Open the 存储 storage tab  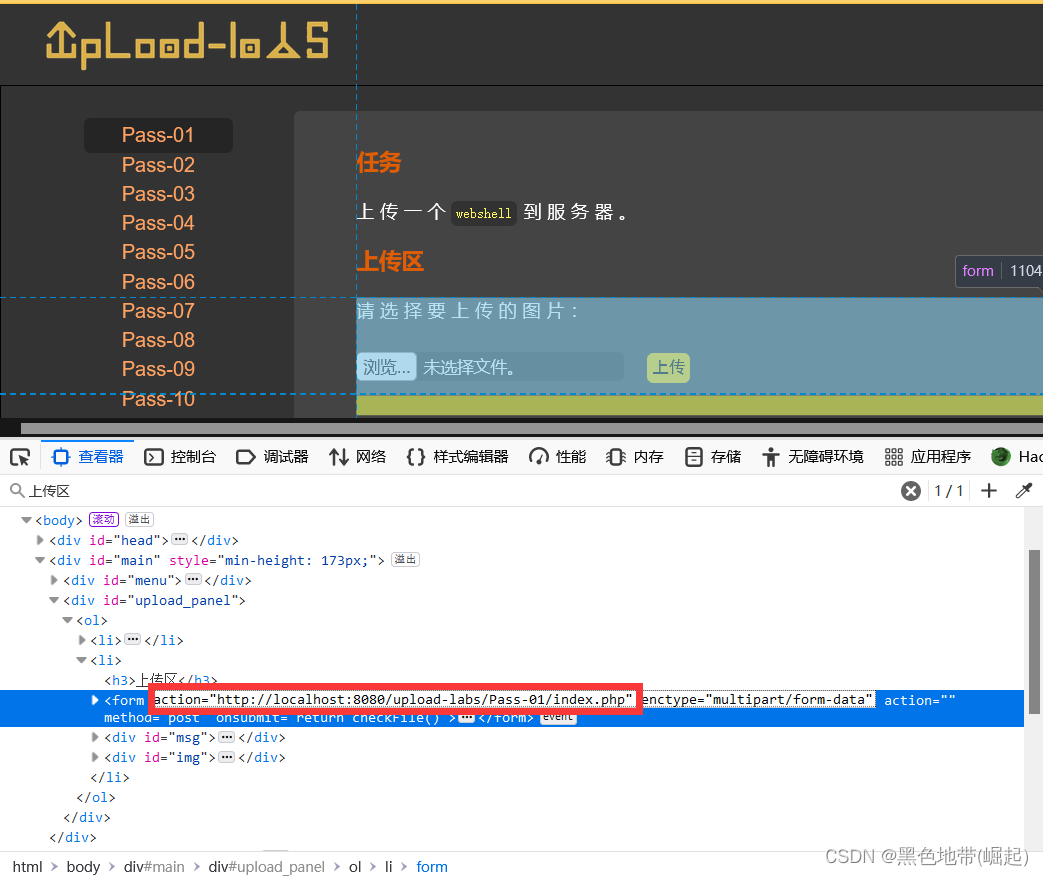click(x=713, y=457)
